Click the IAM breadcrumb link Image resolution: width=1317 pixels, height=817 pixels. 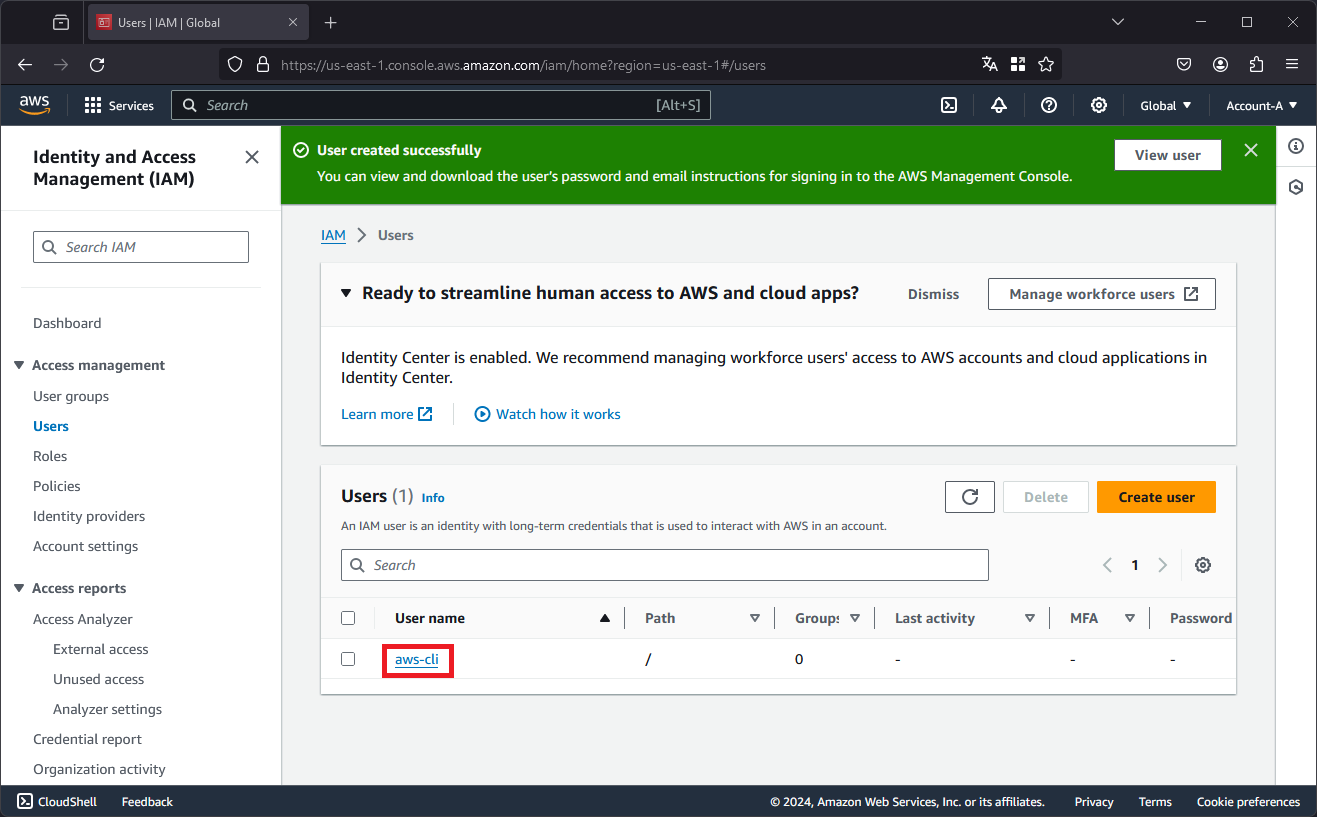point(333,235)
